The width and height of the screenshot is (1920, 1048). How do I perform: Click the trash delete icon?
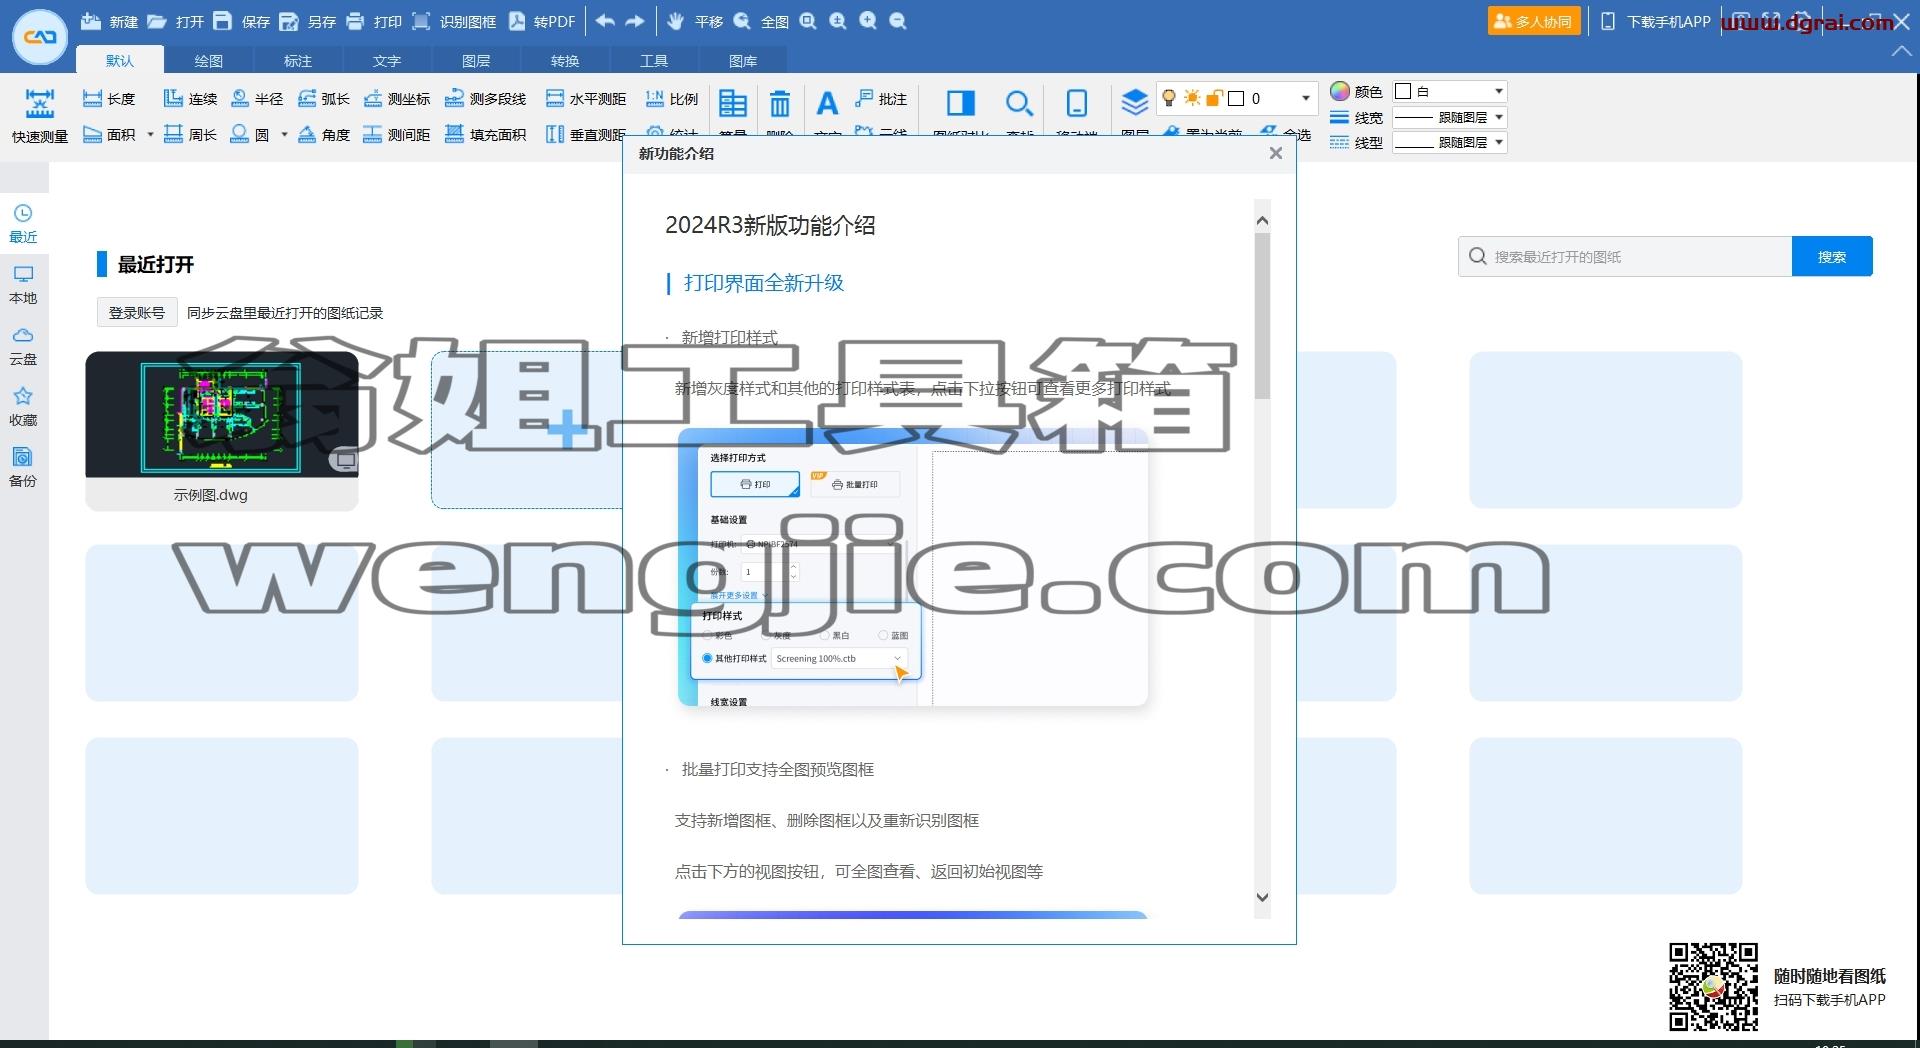[780, 103]
